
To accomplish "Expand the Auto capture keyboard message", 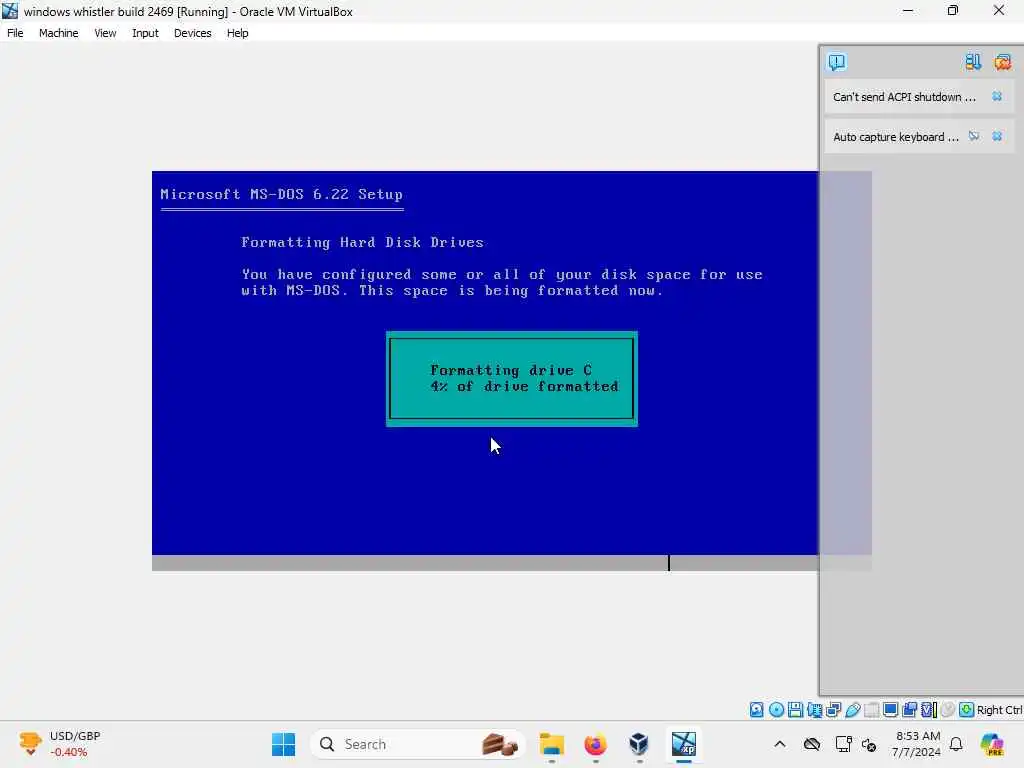I will pyautogui.click(x=895, y=136).
